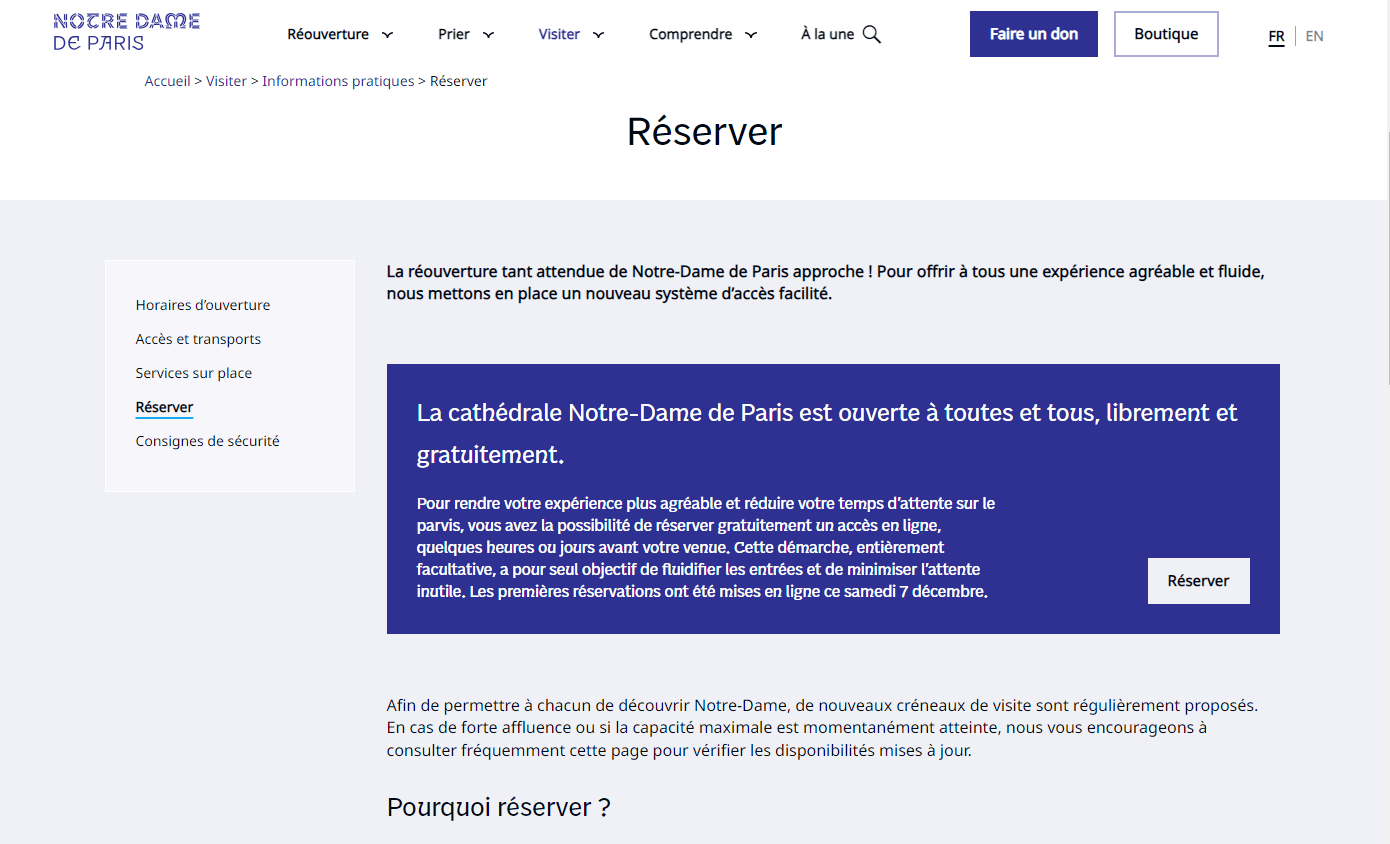Click the page scrollbar thumb
This screenshot has width=1390, height=844.
click(x=1386, y=257)
